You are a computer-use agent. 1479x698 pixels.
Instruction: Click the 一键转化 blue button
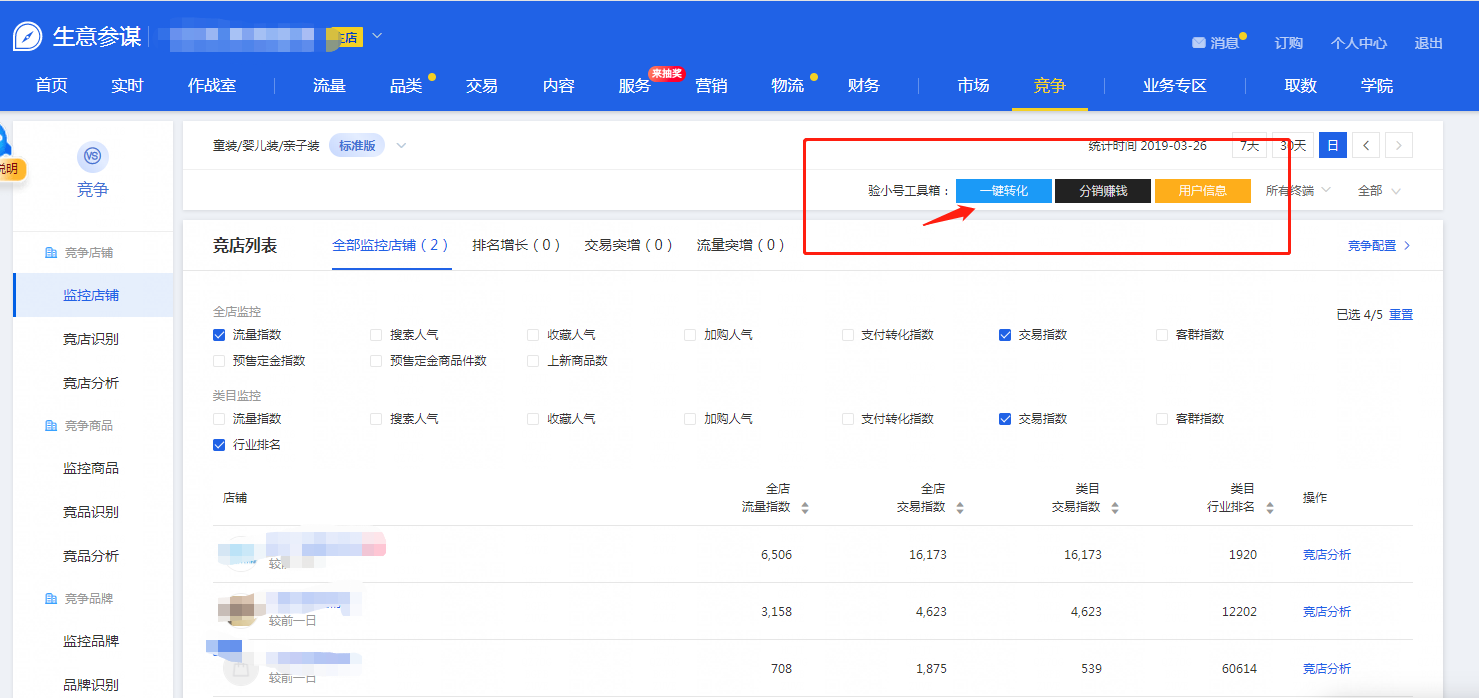[x=1003, y=191]
